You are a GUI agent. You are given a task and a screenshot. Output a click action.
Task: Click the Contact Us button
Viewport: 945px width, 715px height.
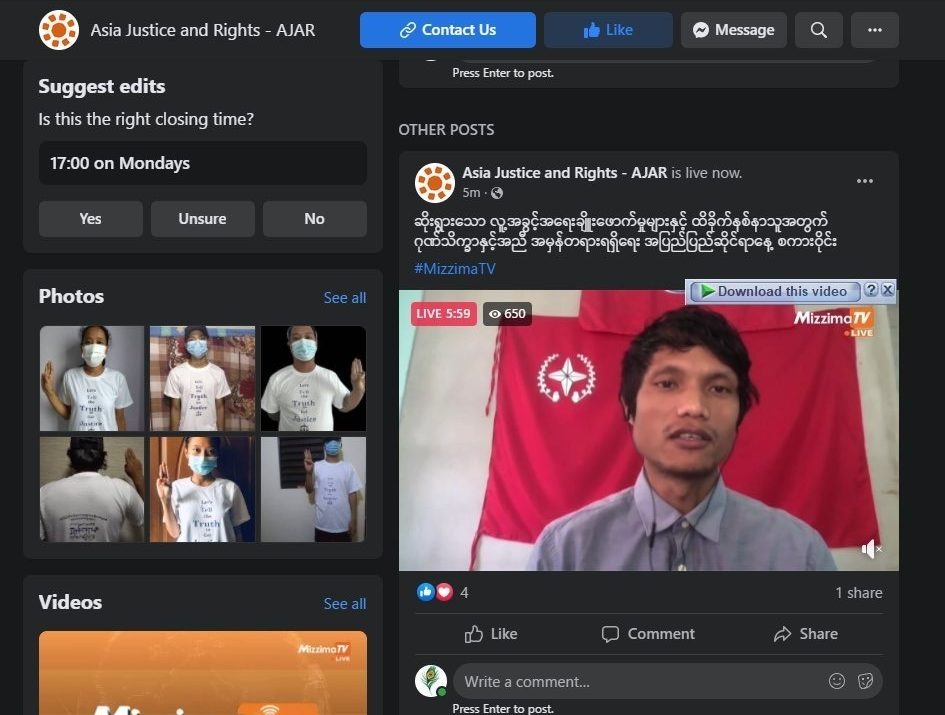pos(448,30)
